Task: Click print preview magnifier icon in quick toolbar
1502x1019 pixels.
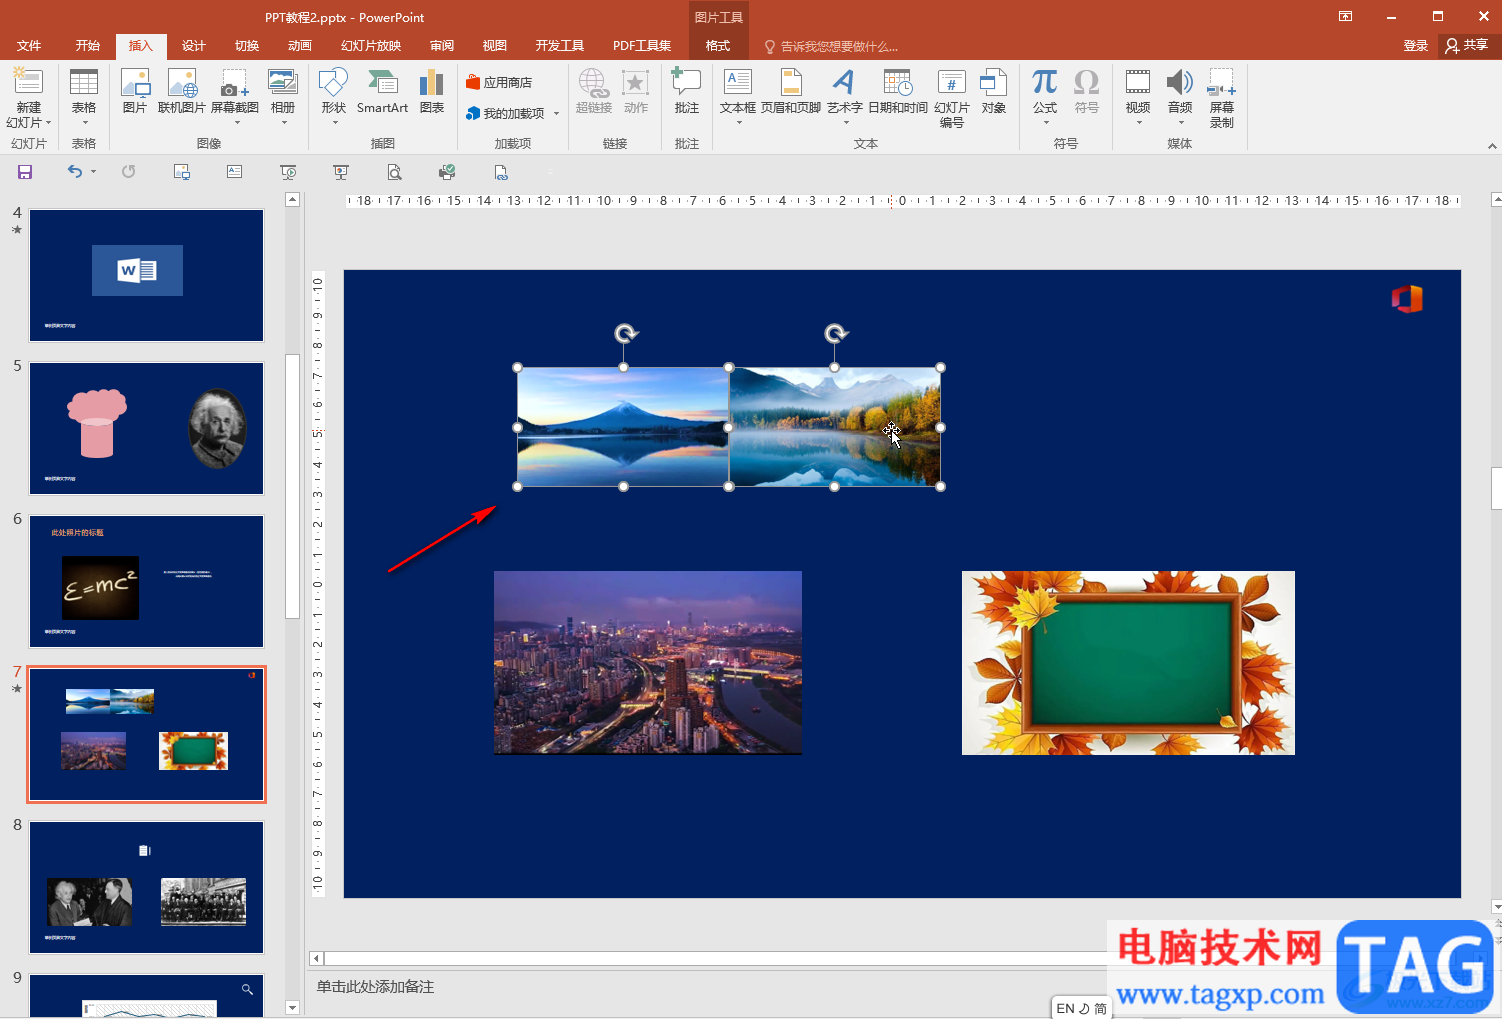Action: click(395, 172)
